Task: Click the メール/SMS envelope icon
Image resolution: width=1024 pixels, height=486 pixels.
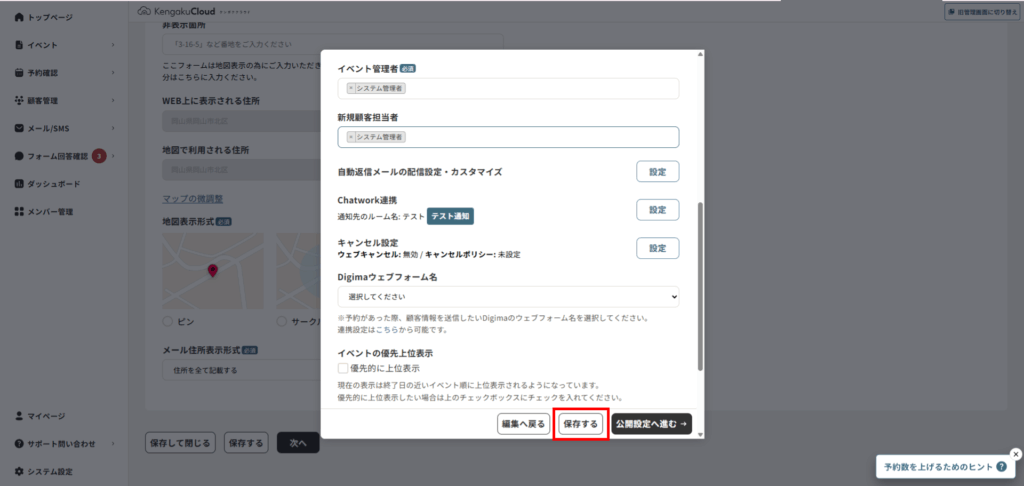Action: click(20, 129)
